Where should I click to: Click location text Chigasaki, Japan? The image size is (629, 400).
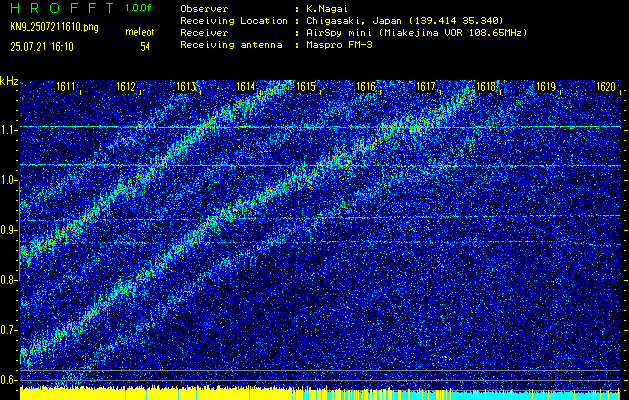[x=354, y=20]
